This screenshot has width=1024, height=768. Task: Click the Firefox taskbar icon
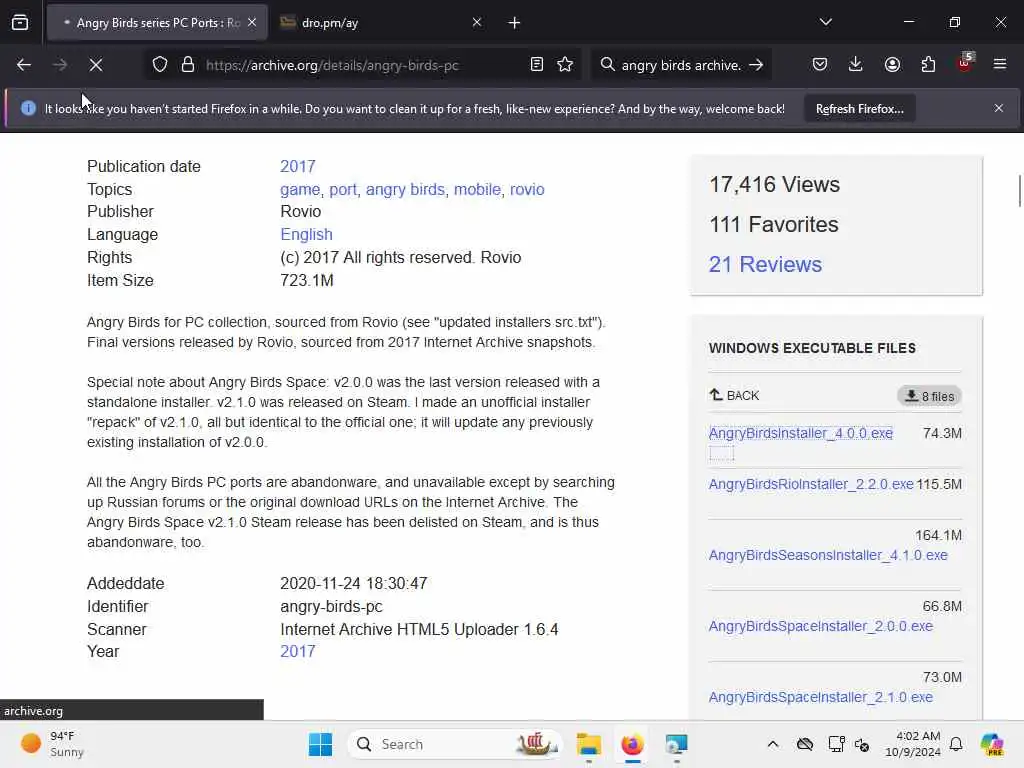(632, 744)
